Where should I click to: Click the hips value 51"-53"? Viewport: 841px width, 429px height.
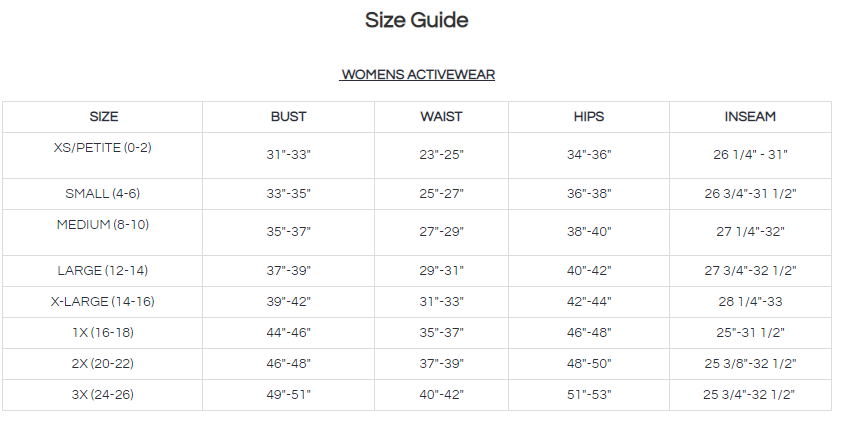[x=589, y=395]
